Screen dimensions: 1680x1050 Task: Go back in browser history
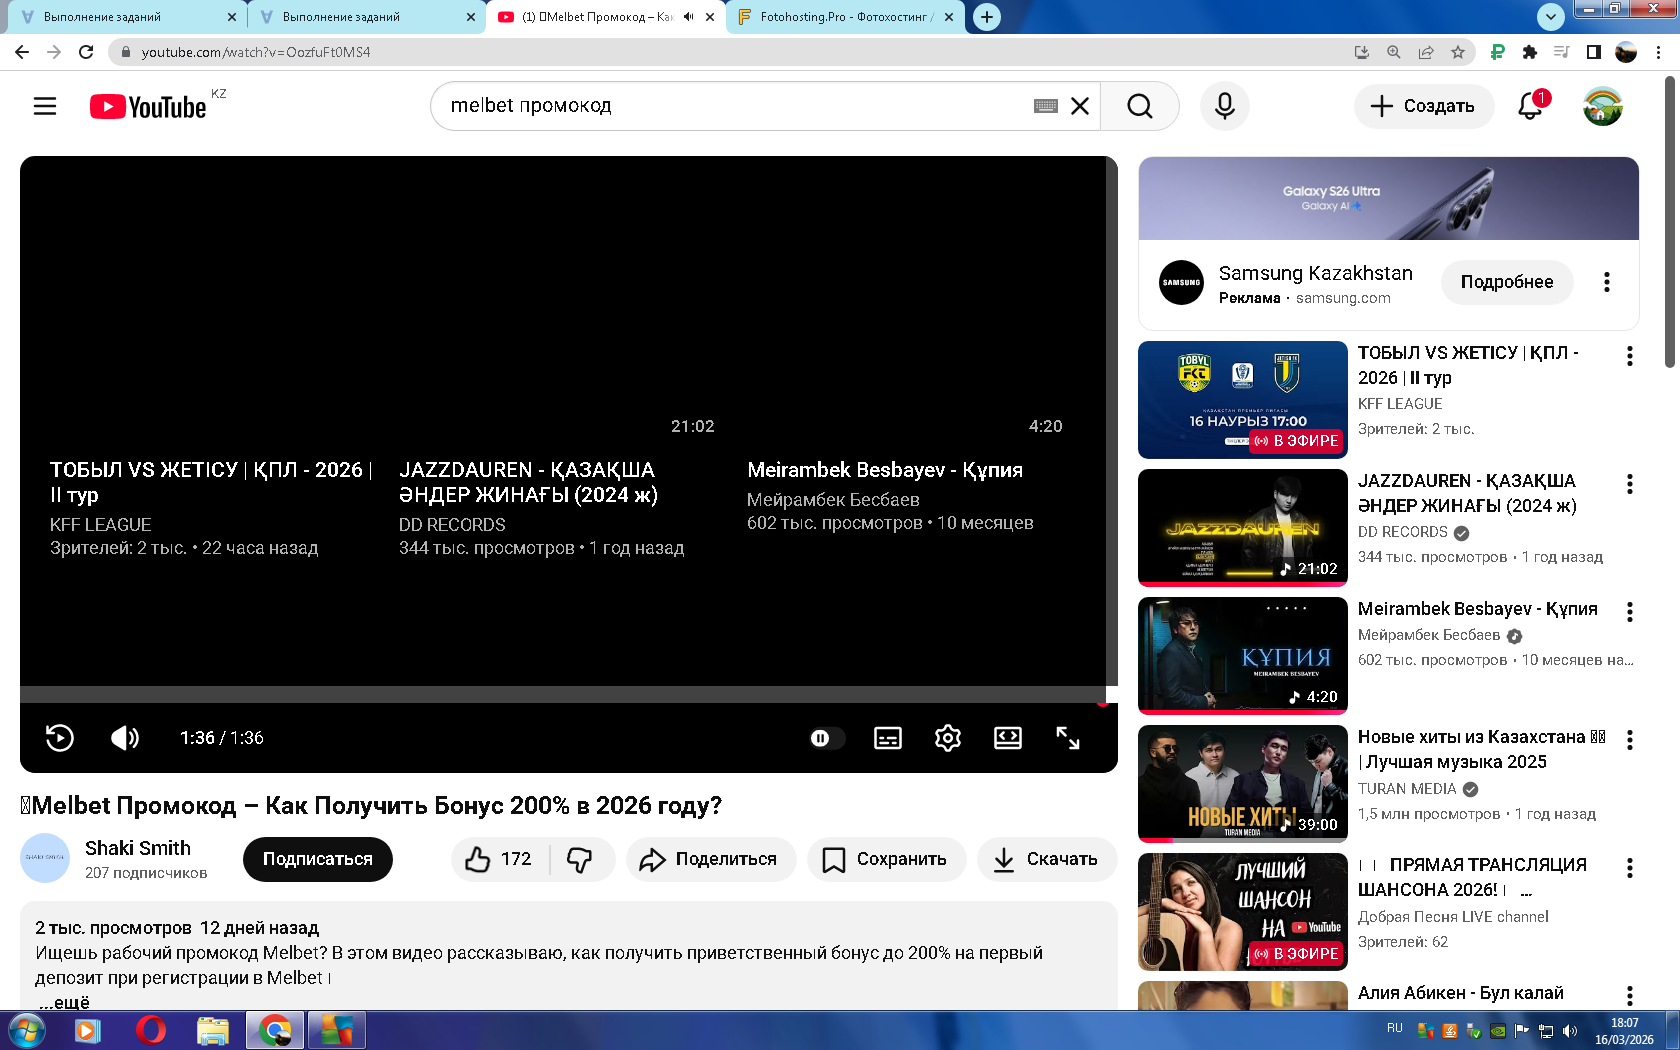[x=22, y=52]
